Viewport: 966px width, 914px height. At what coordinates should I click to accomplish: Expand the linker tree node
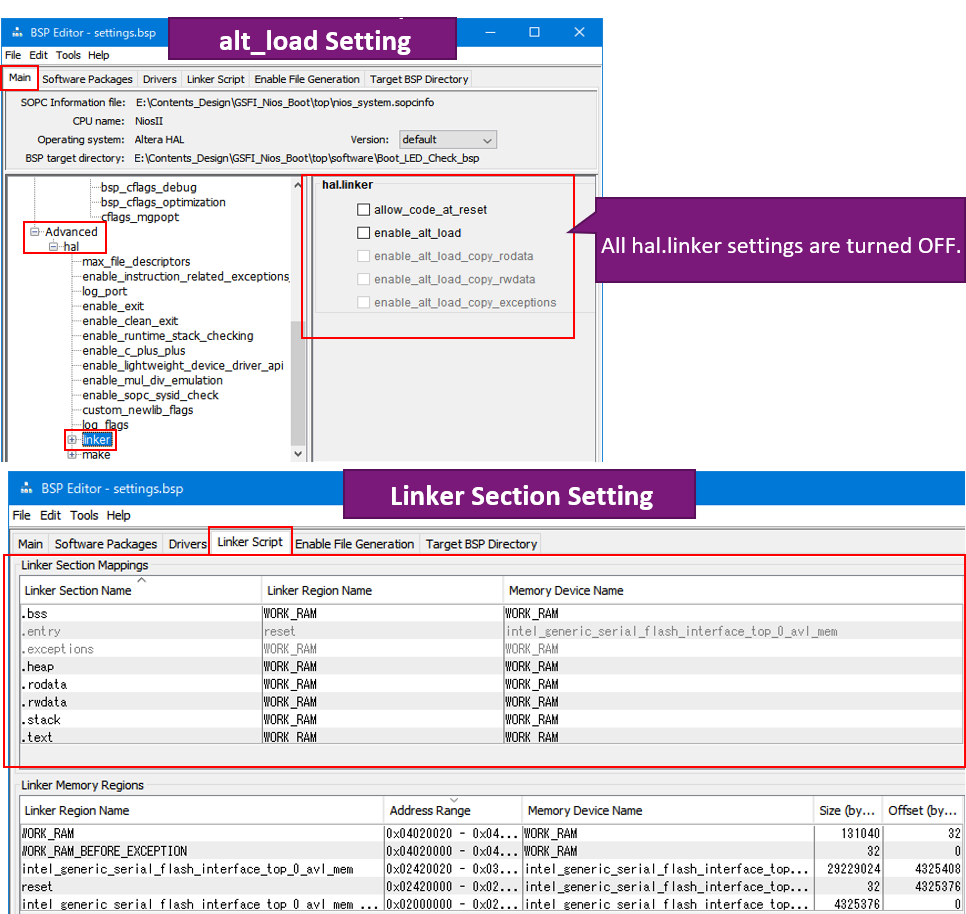(72, 440)
